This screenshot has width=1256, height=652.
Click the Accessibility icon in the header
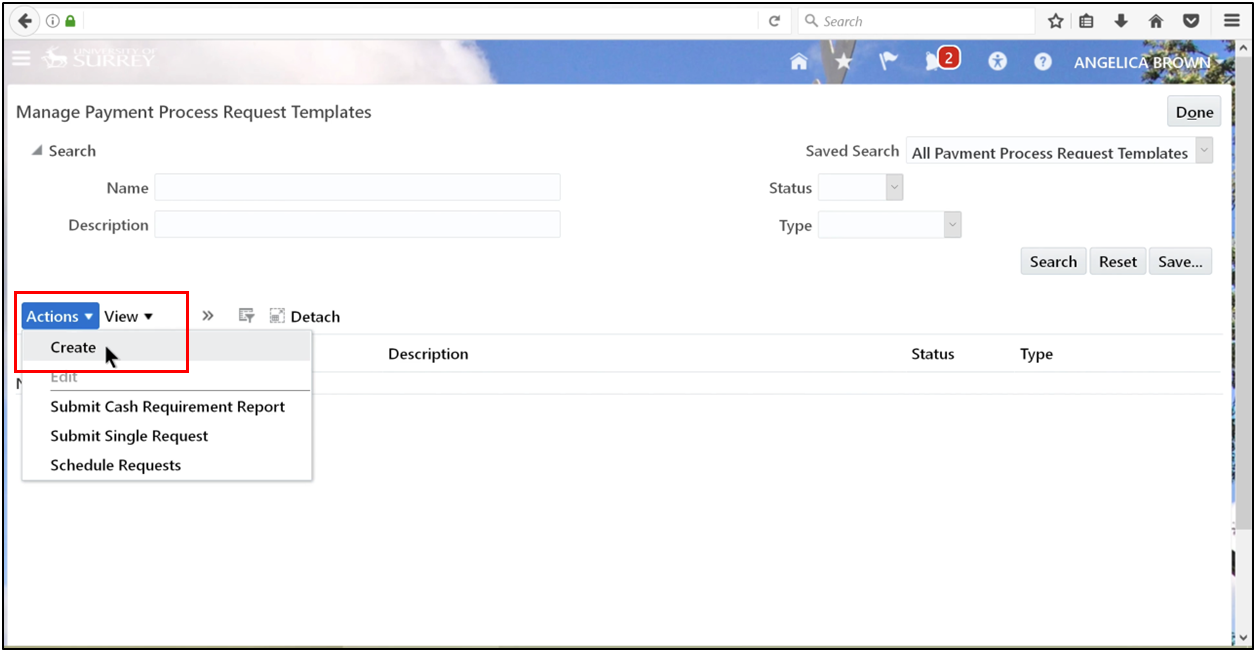tap(997, 61)
